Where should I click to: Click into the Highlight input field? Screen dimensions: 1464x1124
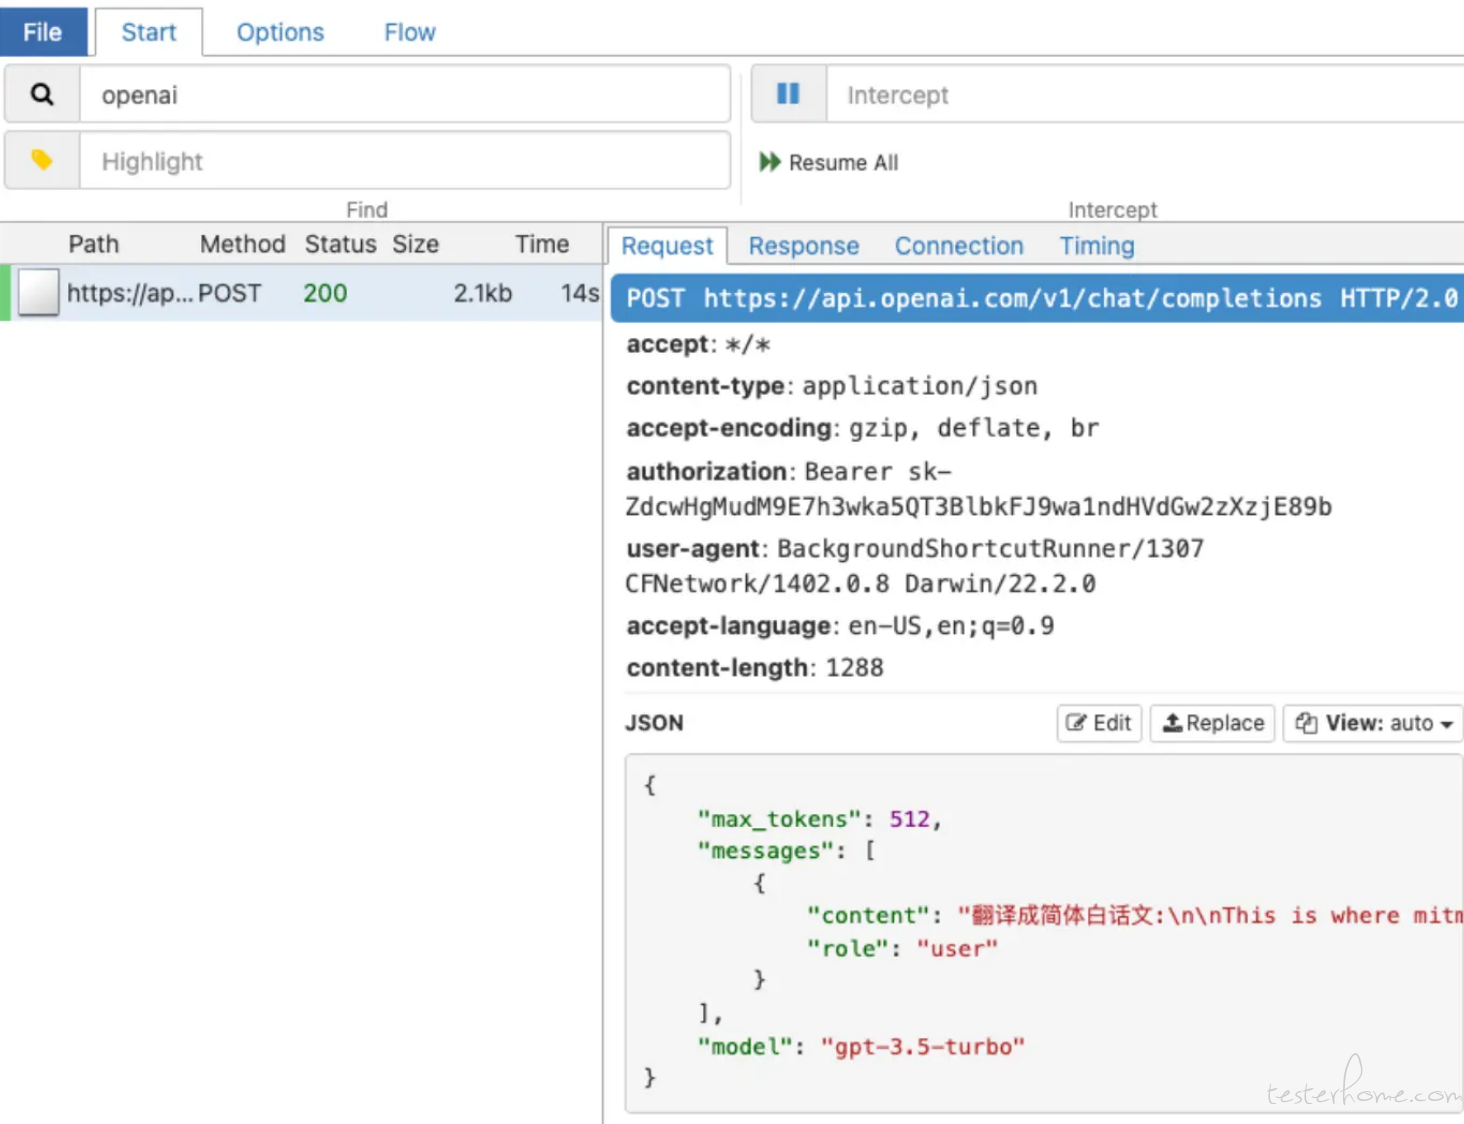point(405,161)
